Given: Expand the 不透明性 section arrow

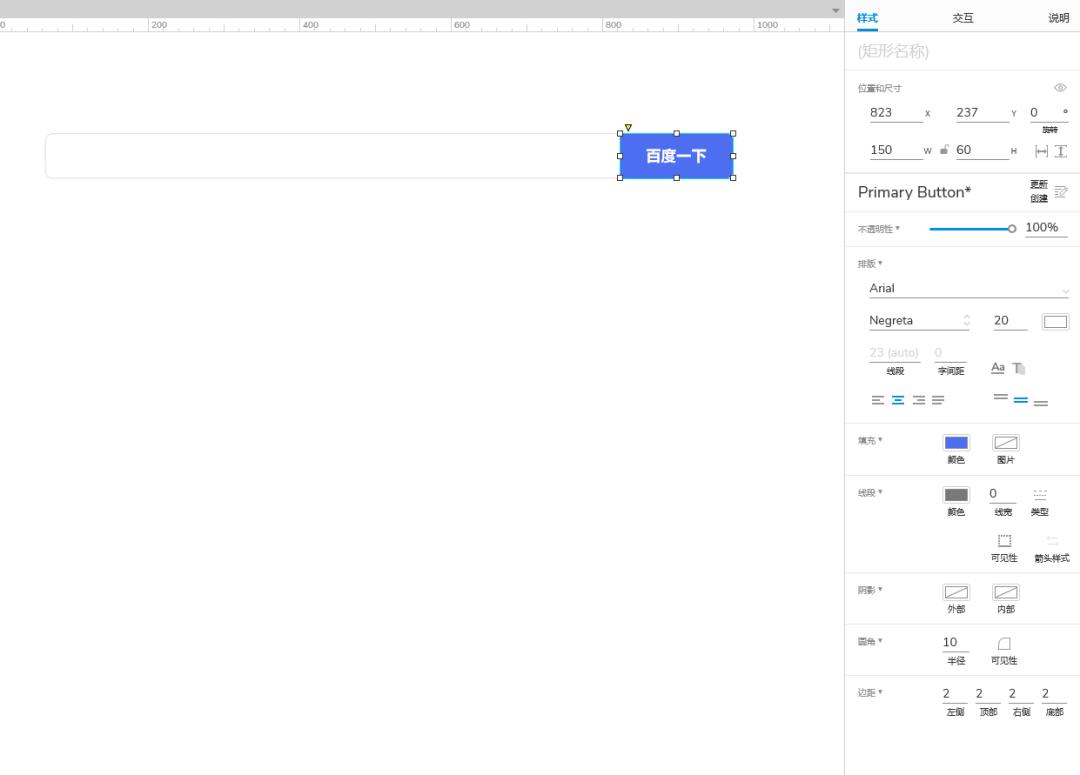Looking at the screenshot, I should pos(897,228).
